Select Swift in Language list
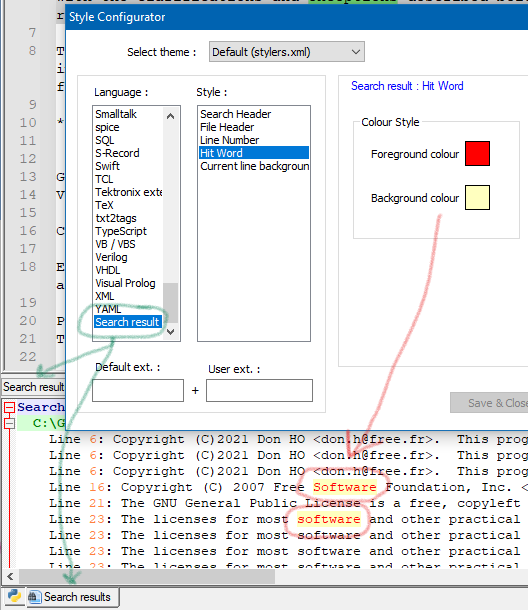 [107, 166]
